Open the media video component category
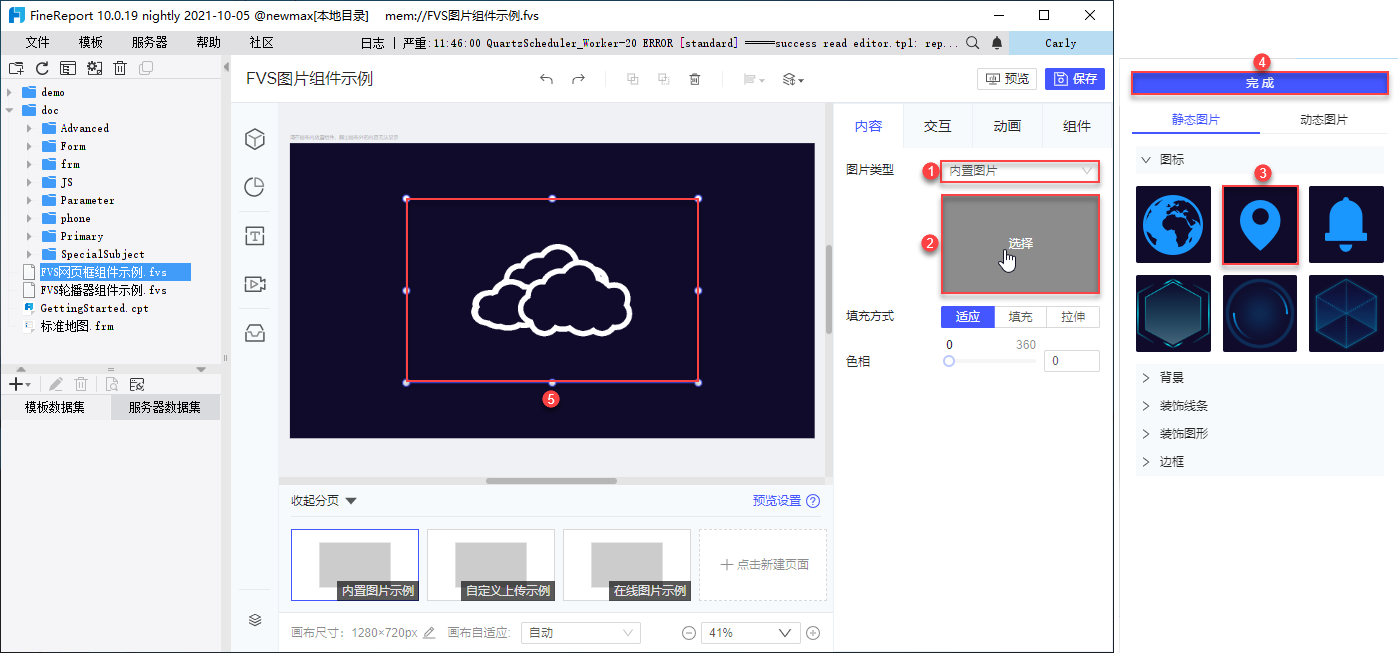1398x653 pixels. point(255,284)
